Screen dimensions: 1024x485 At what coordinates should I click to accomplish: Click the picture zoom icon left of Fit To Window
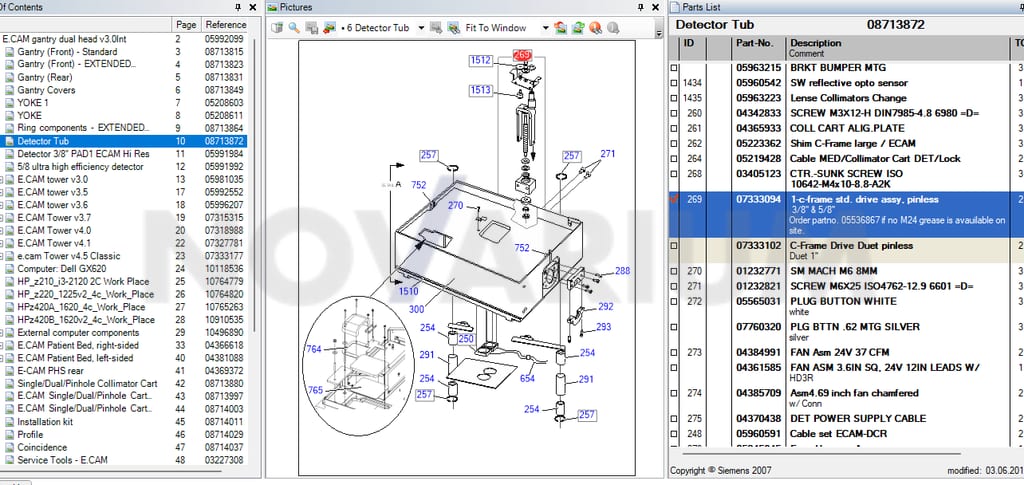453,28
